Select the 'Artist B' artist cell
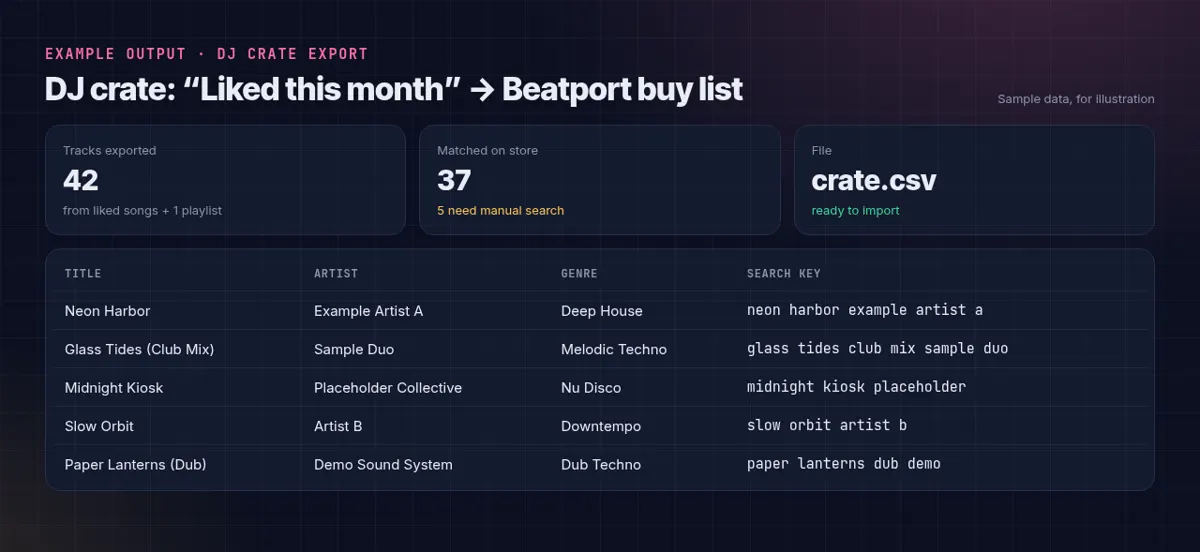 (x=338, y=426)
